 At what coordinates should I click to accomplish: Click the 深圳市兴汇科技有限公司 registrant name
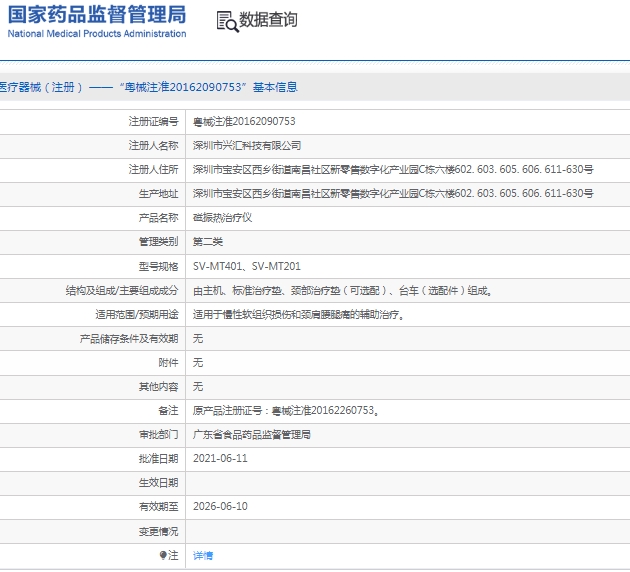(247, 145)
